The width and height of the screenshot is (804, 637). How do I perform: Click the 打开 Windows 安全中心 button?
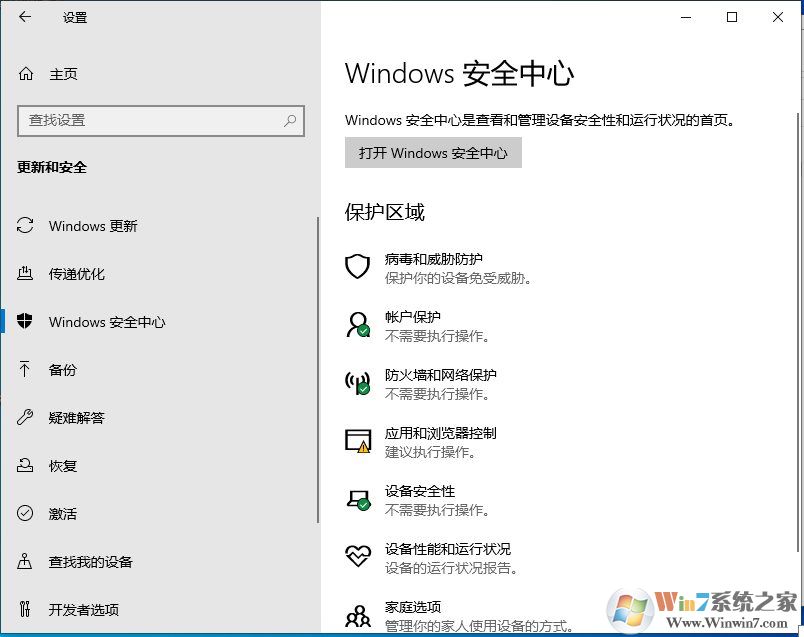coord(433,152)
